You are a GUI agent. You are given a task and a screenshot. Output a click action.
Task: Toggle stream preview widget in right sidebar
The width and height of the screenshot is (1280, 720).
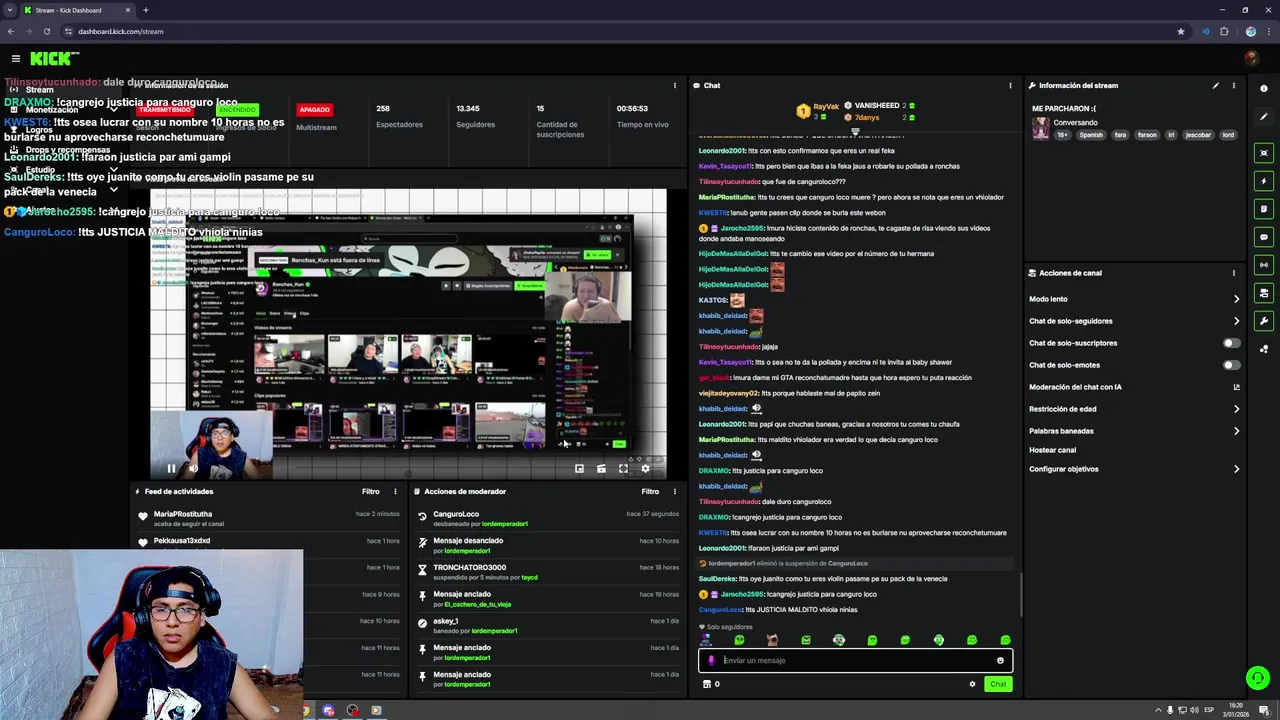1264,153
